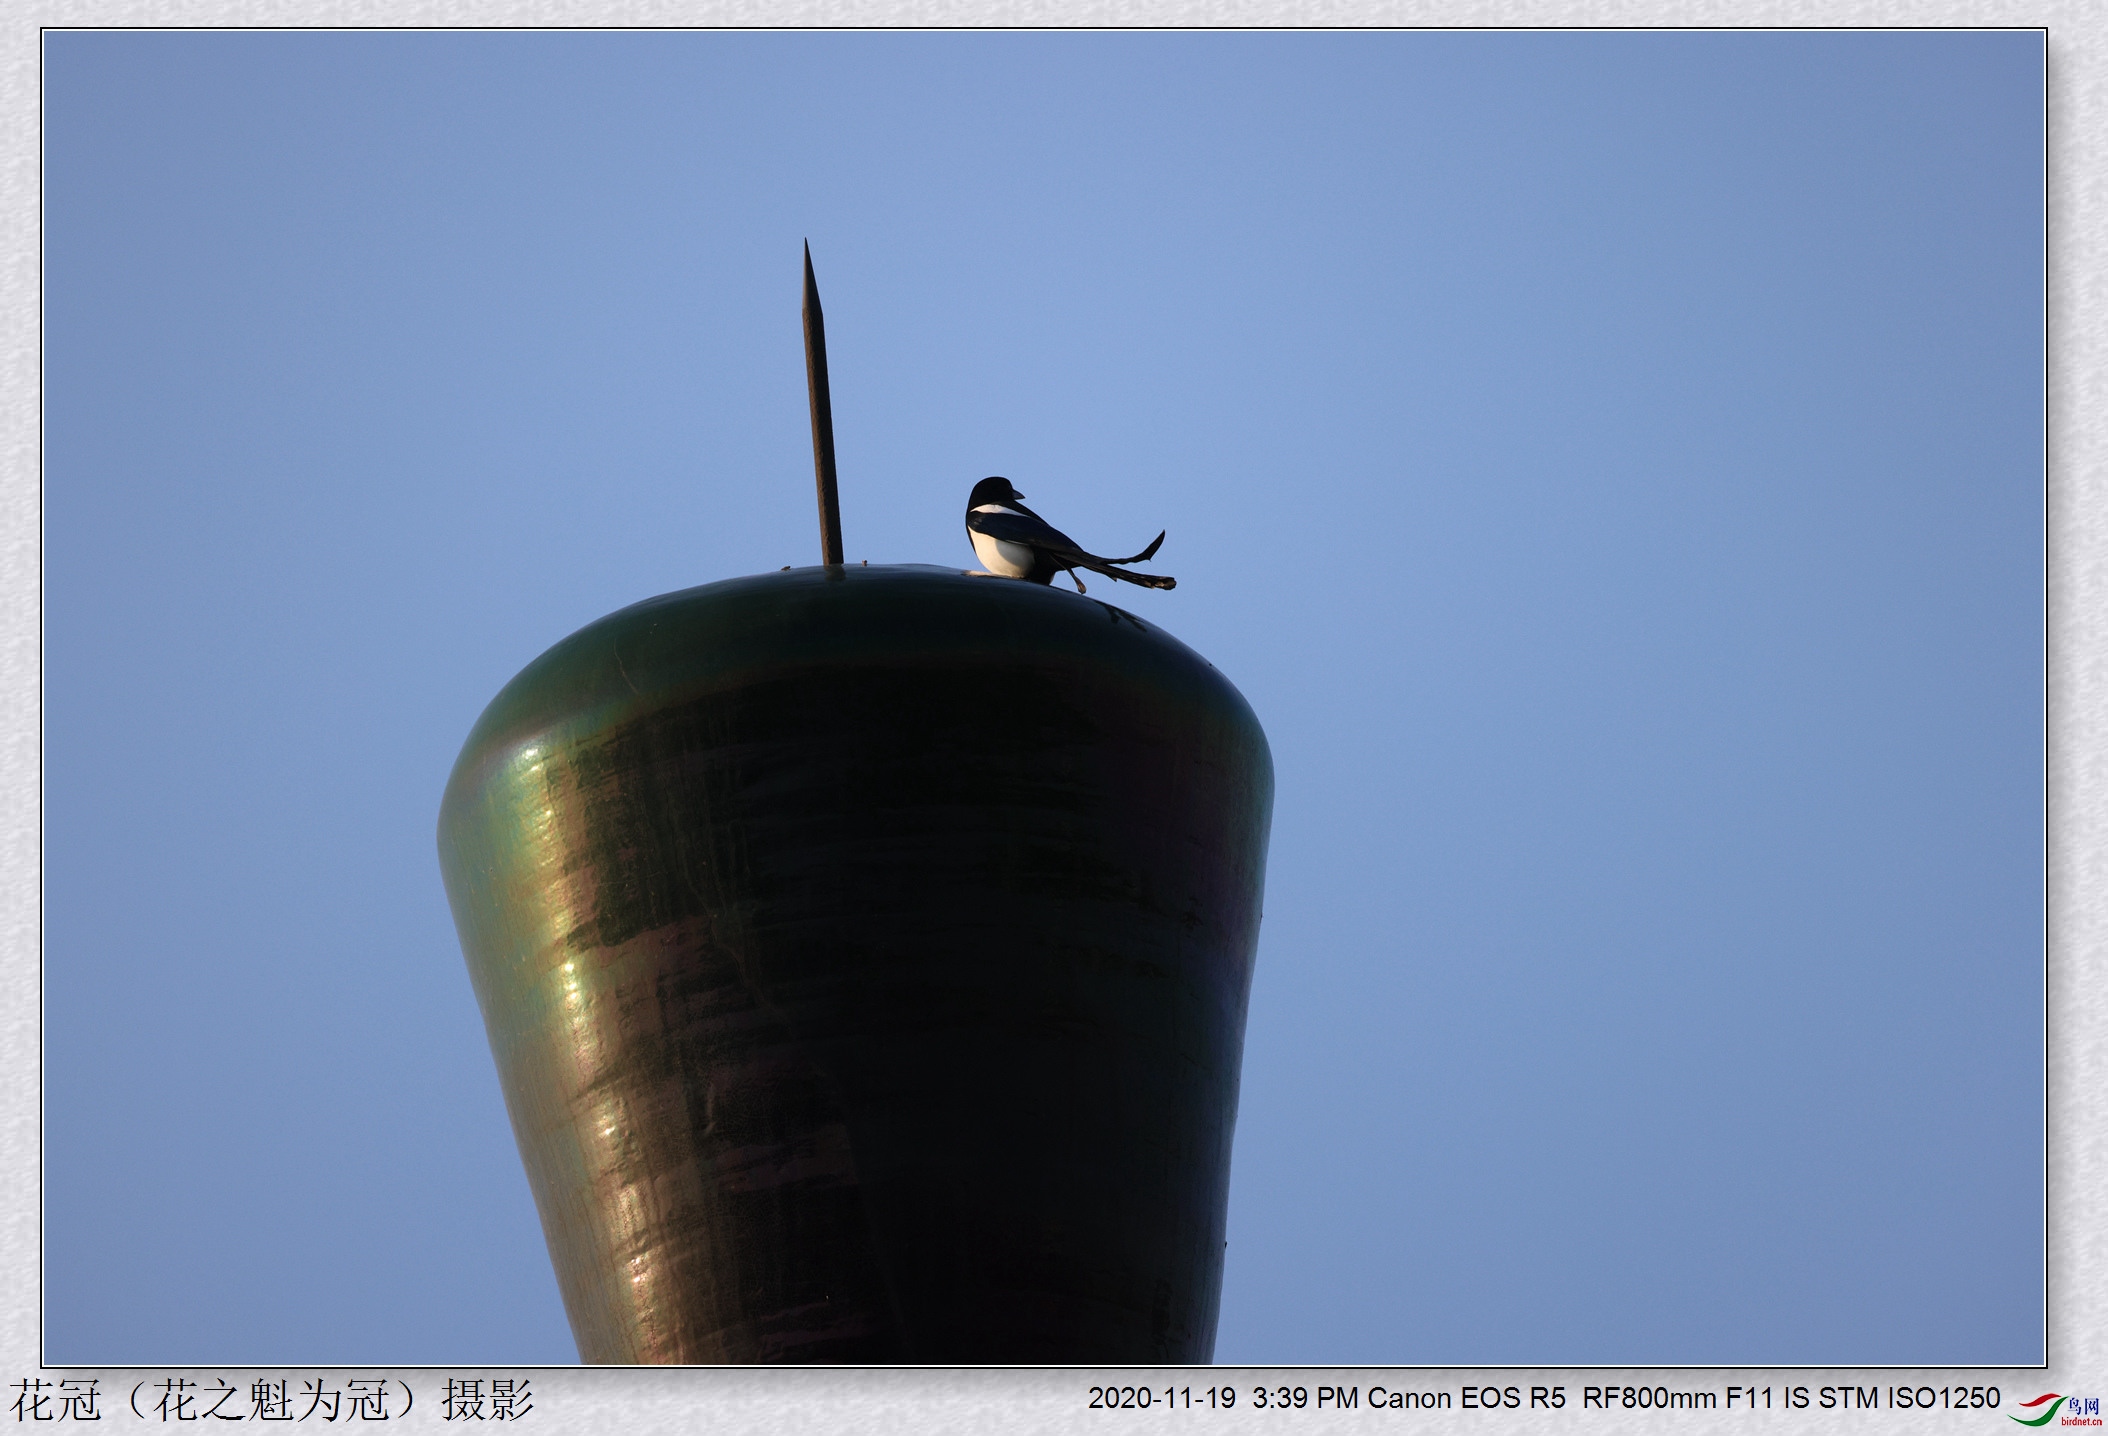Viewport: 2108px width, 1436px height.
Task: Click the RF800mm F11 IS STM lens text
Action: 1730,1398
